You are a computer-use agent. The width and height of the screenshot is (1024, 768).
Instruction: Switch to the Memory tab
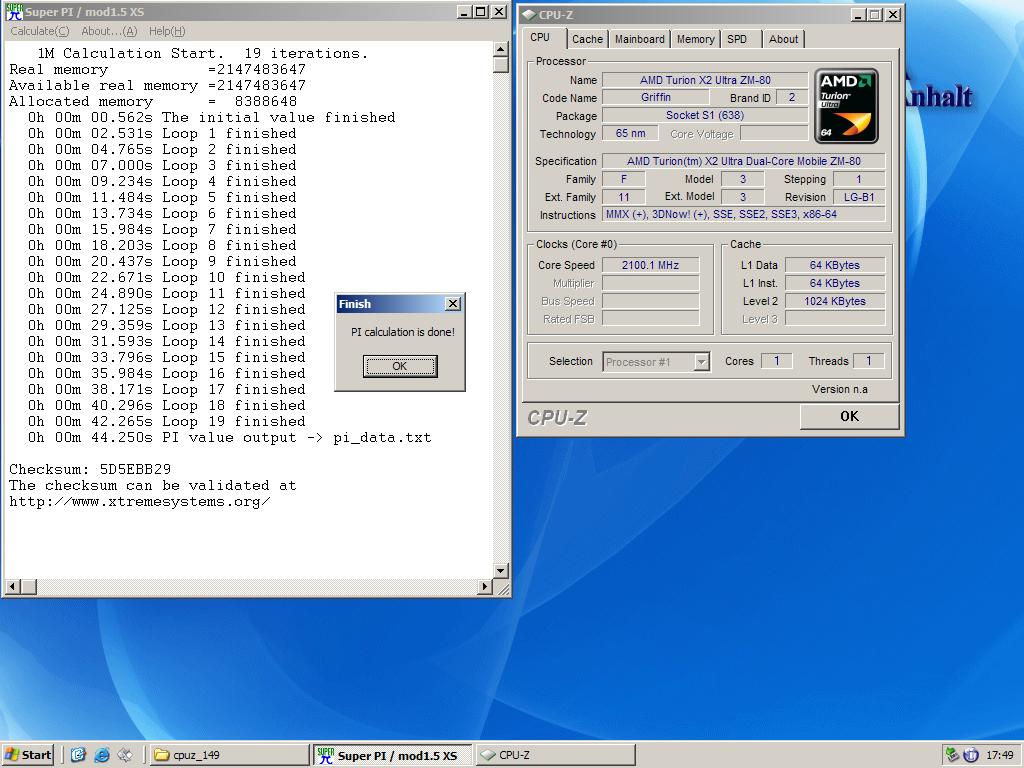(695, 39)
